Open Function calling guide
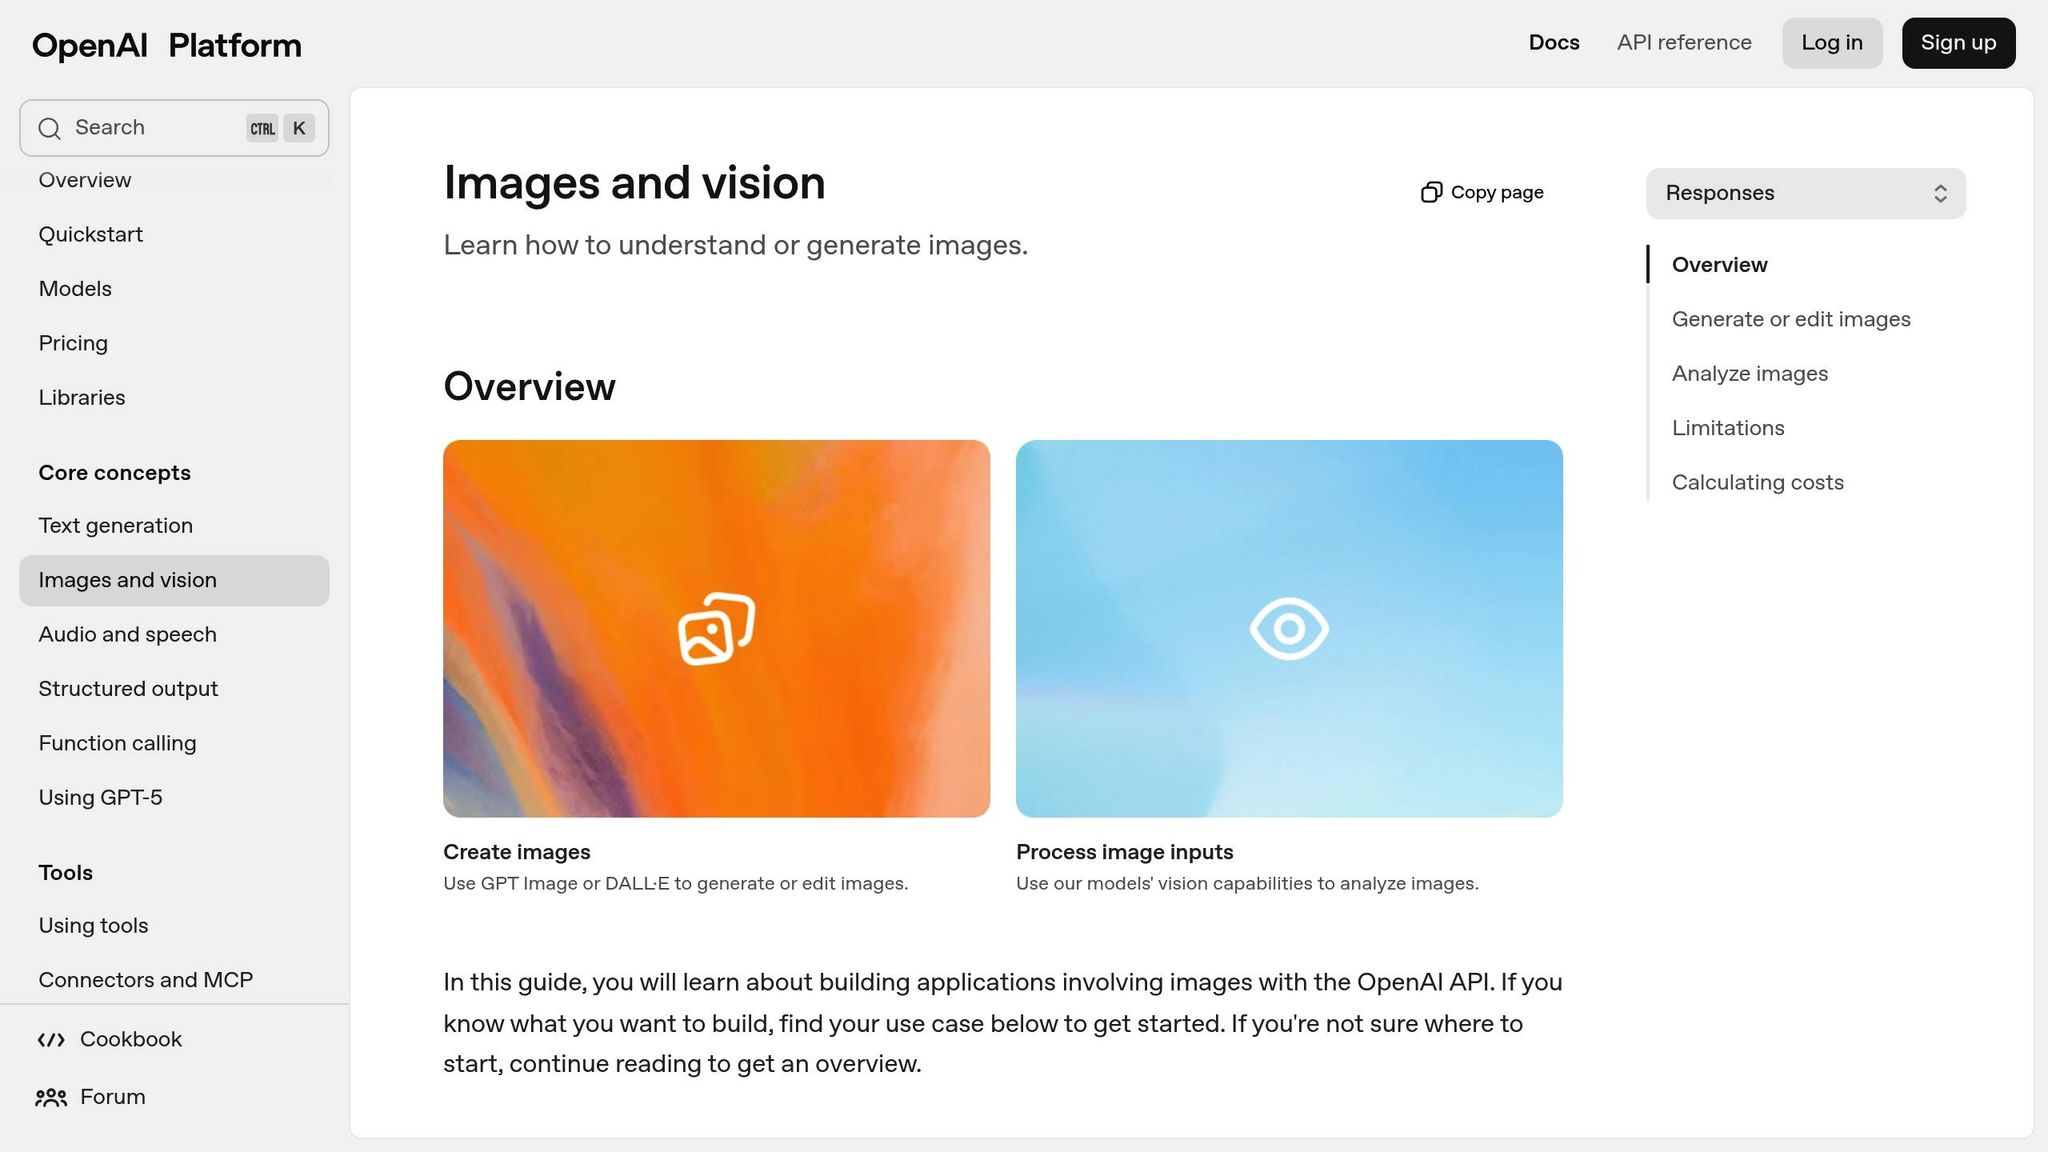The width and height of the screenshot is (2048, 1152). click(x=118, y=744)
